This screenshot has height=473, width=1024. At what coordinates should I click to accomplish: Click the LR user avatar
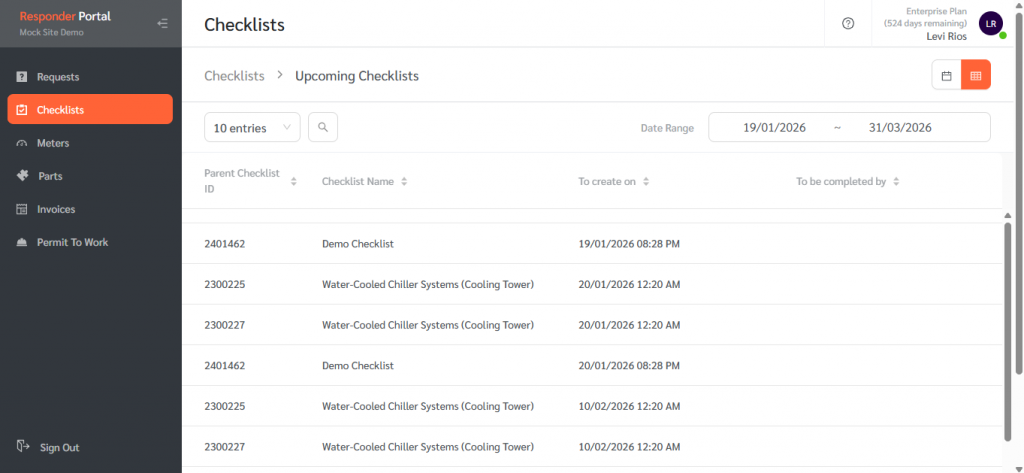(x=990, y=24)
